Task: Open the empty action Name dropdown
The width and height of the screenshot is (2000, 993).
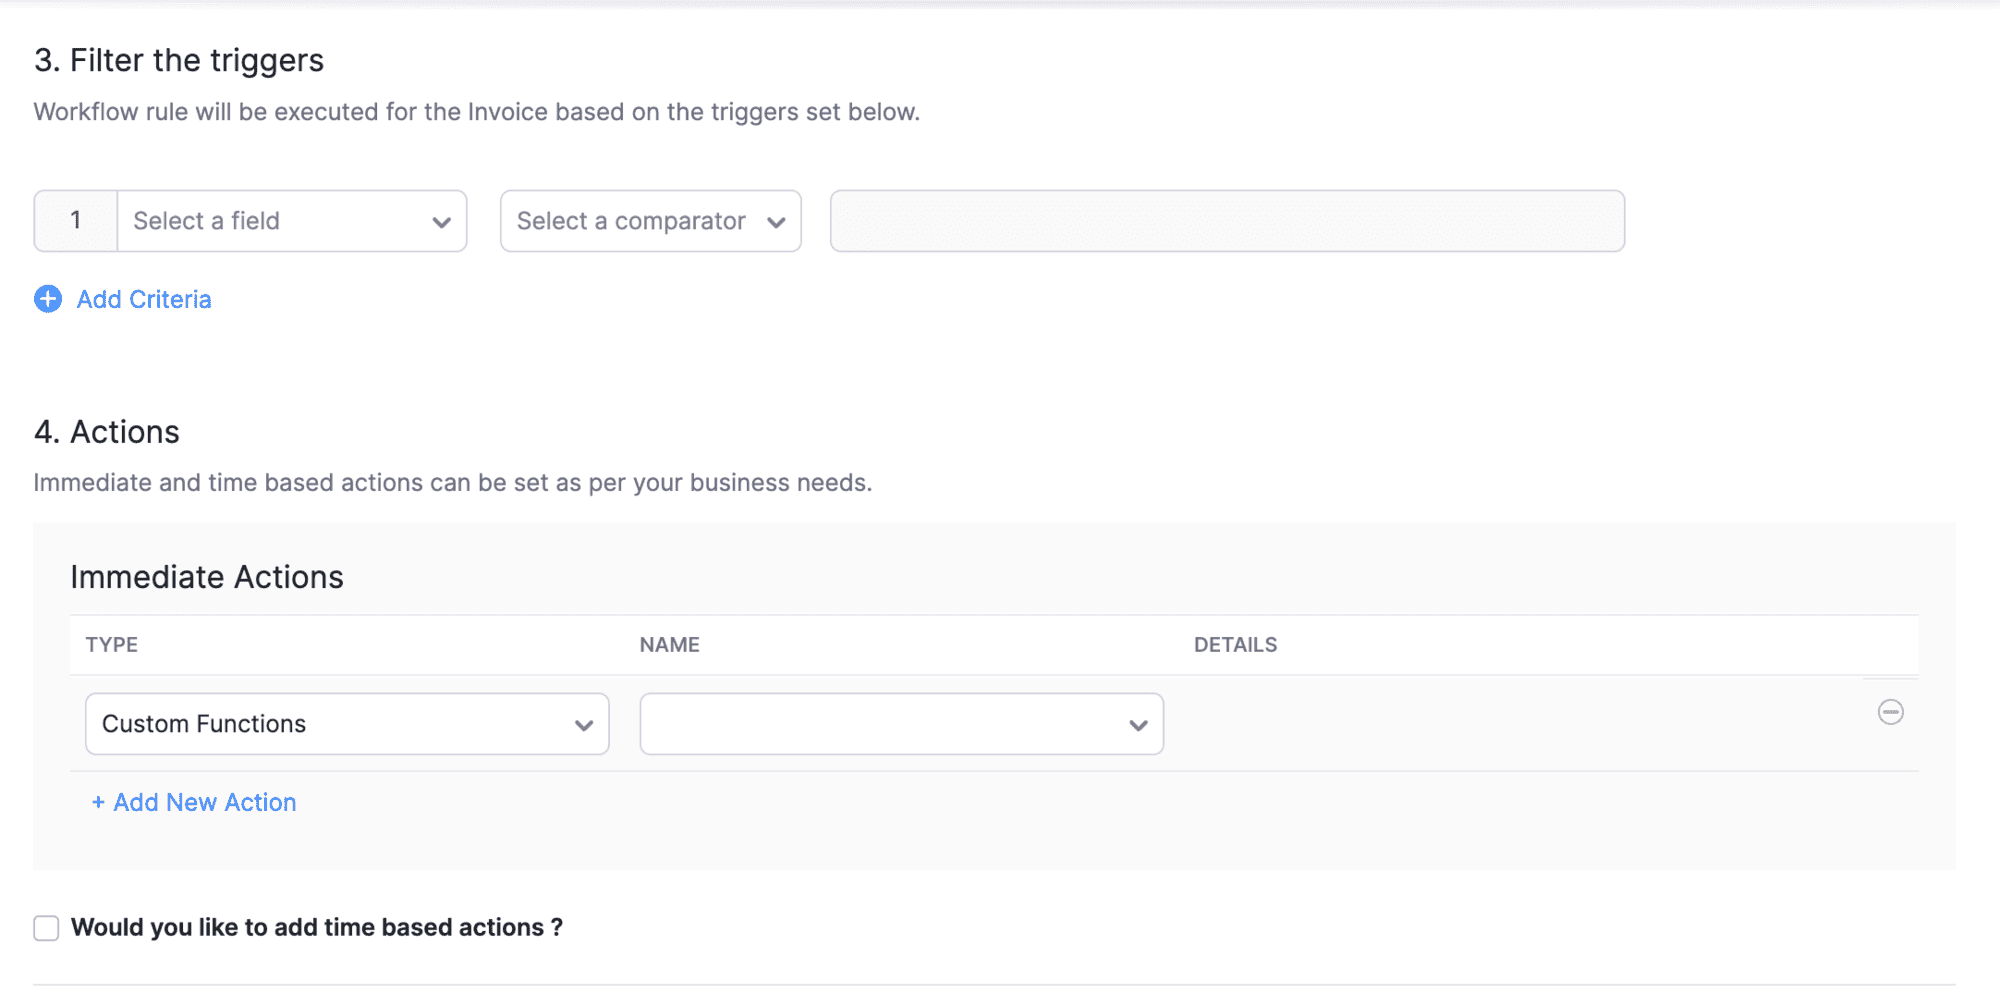Action: 885,724
